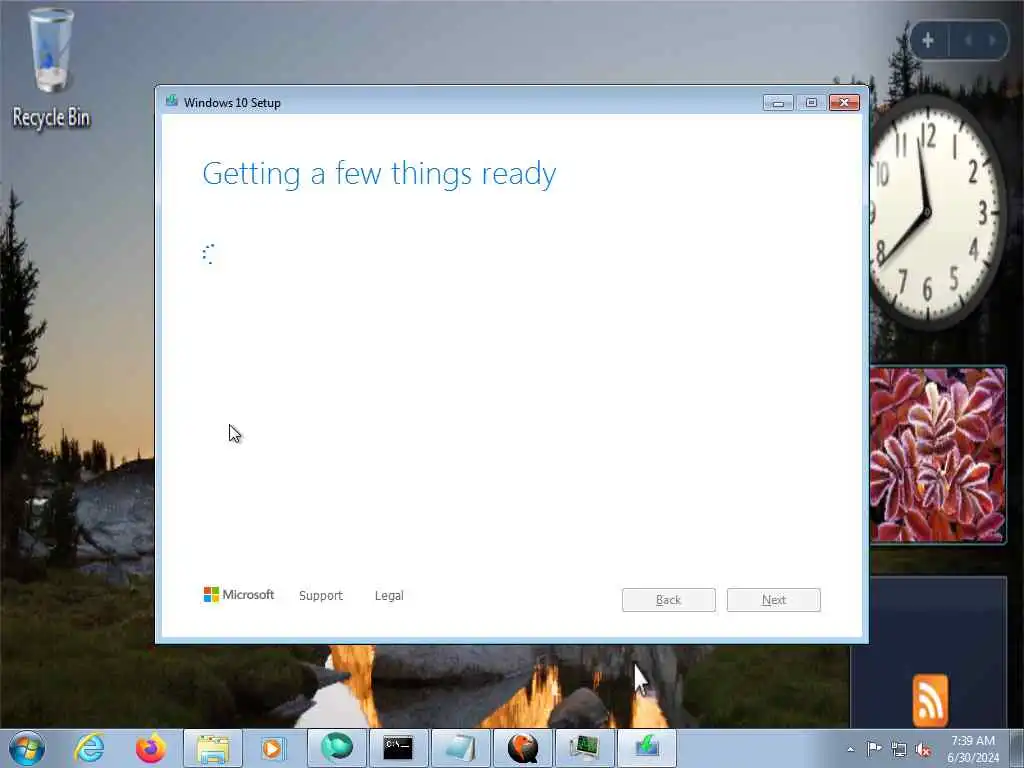Click the Next button in Setup
1024x768 pixels.
tap(773, 600)
